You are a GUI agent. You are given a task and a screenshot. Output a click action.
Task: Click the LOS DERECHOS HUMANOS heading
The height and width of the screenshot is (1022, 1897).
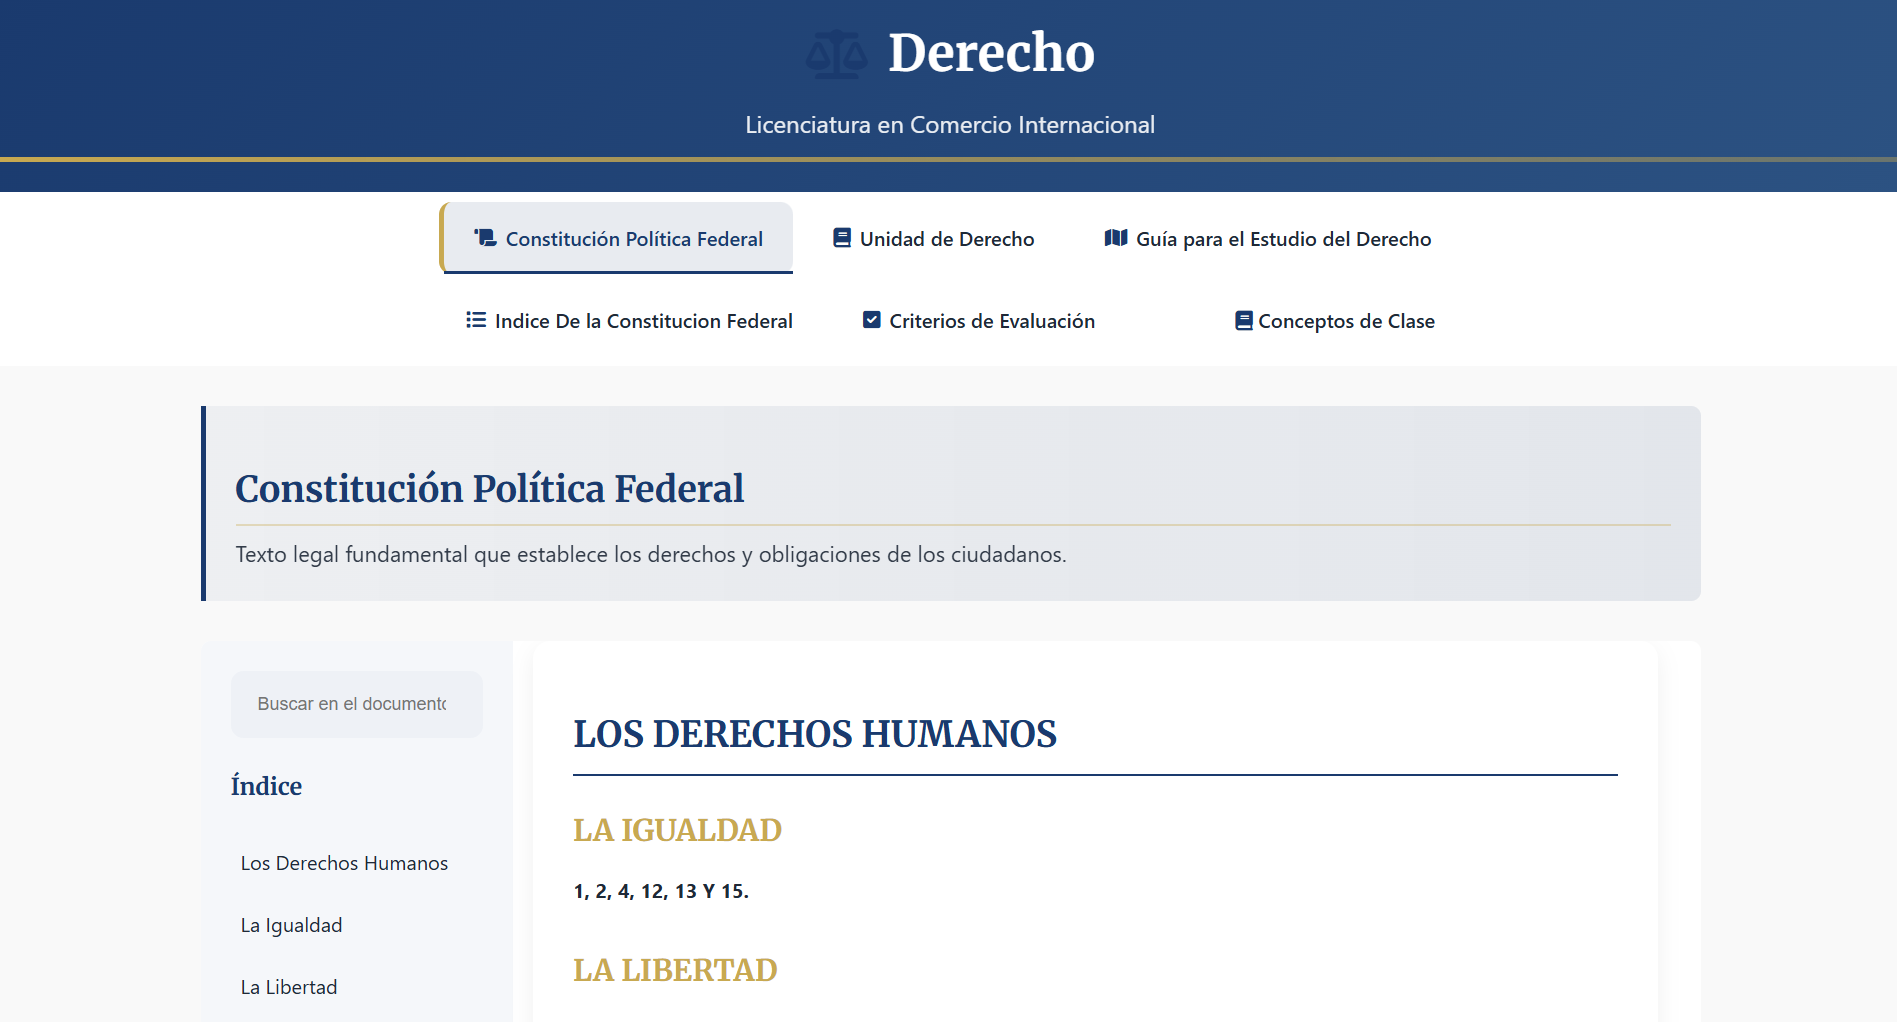tap(814, 734)
